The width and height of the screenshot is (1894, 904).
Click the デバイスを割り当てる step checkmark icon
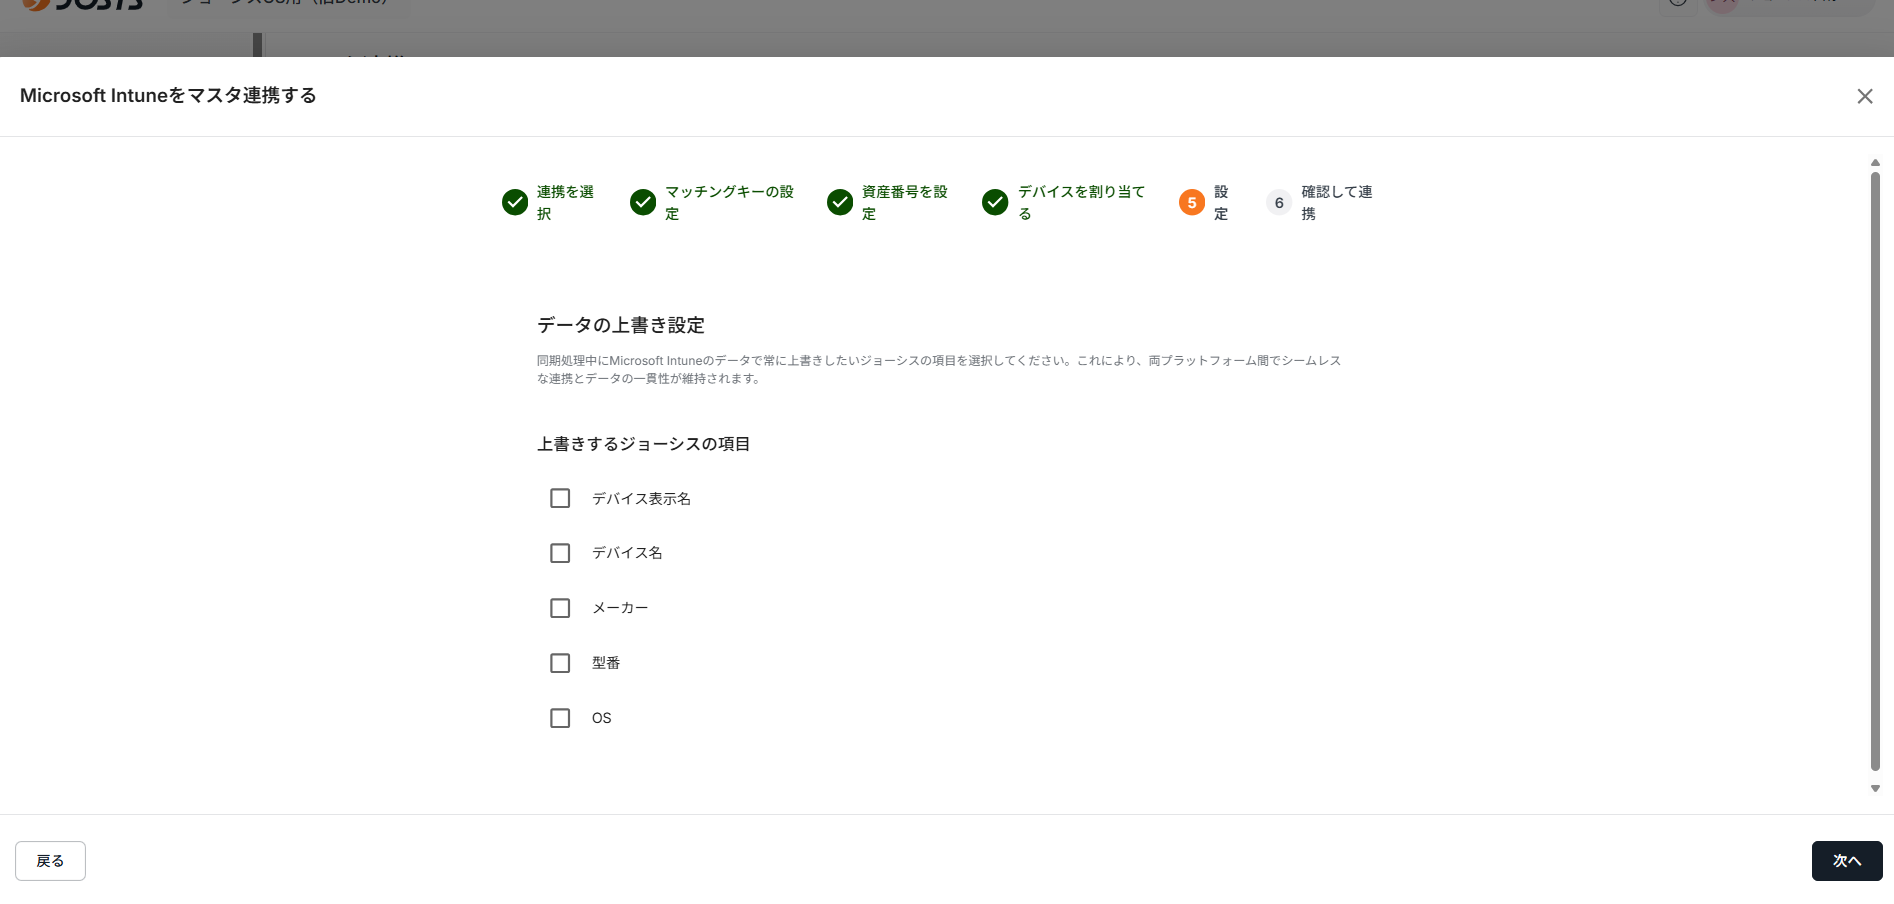(x=995, y=203)
